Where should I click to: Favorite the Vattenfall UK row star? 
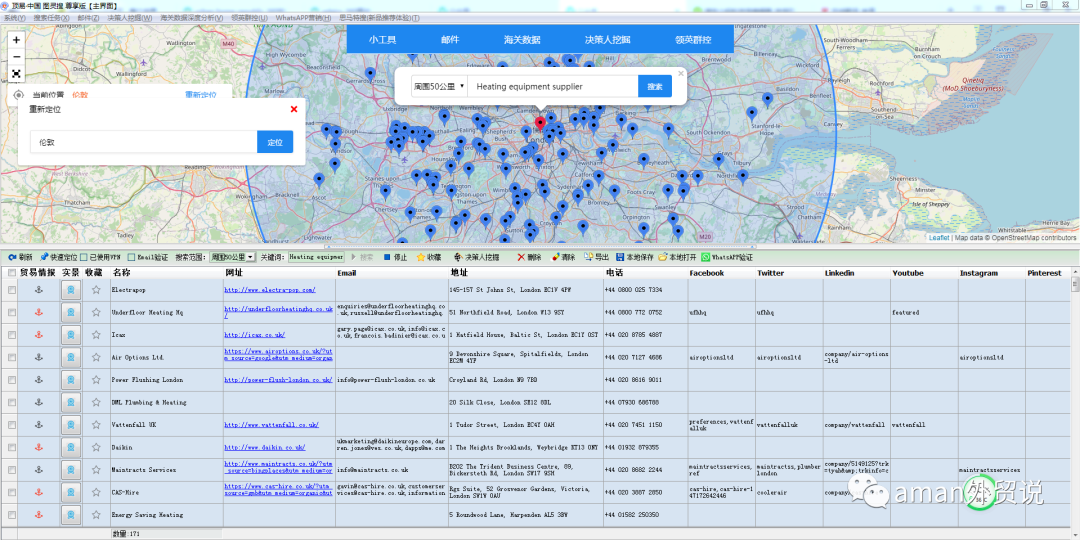(x=96, y=425)
